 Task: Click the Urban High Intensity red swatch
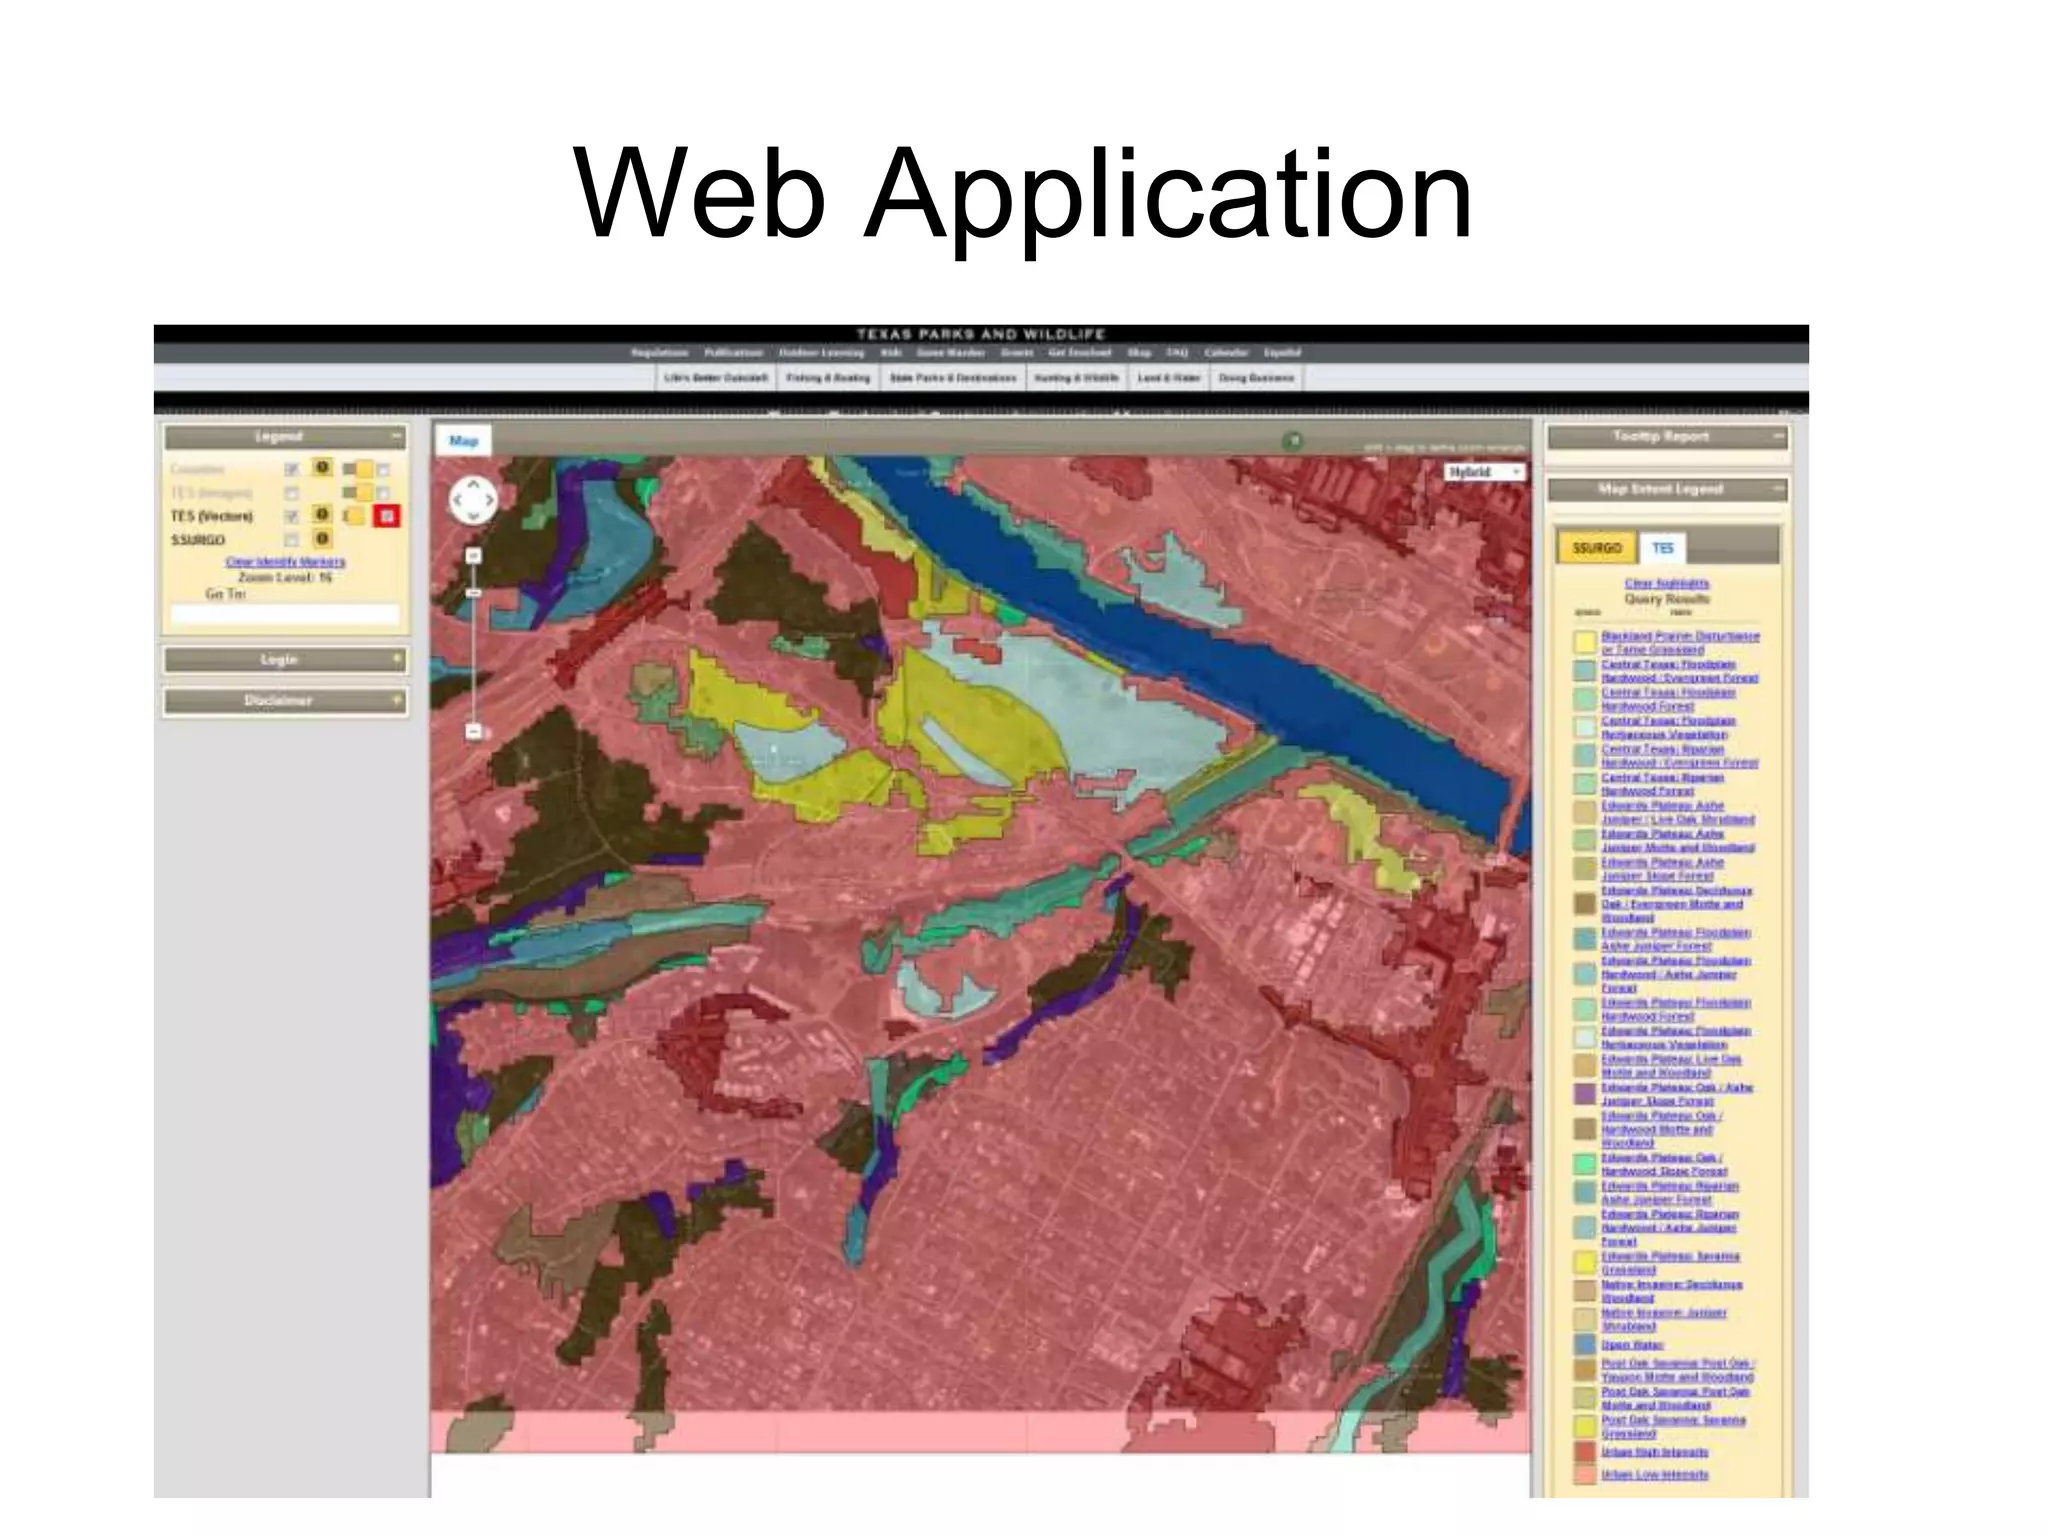pos(1584,1452)
